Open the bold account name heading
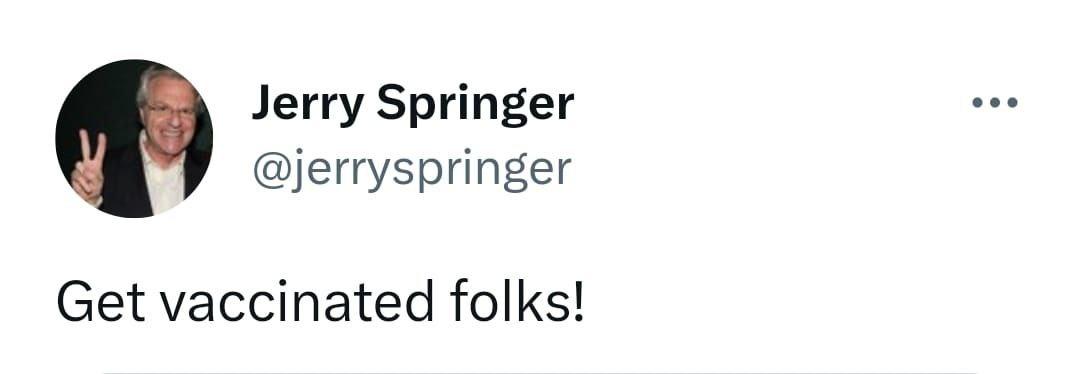1080x374 pixels. 413,104
